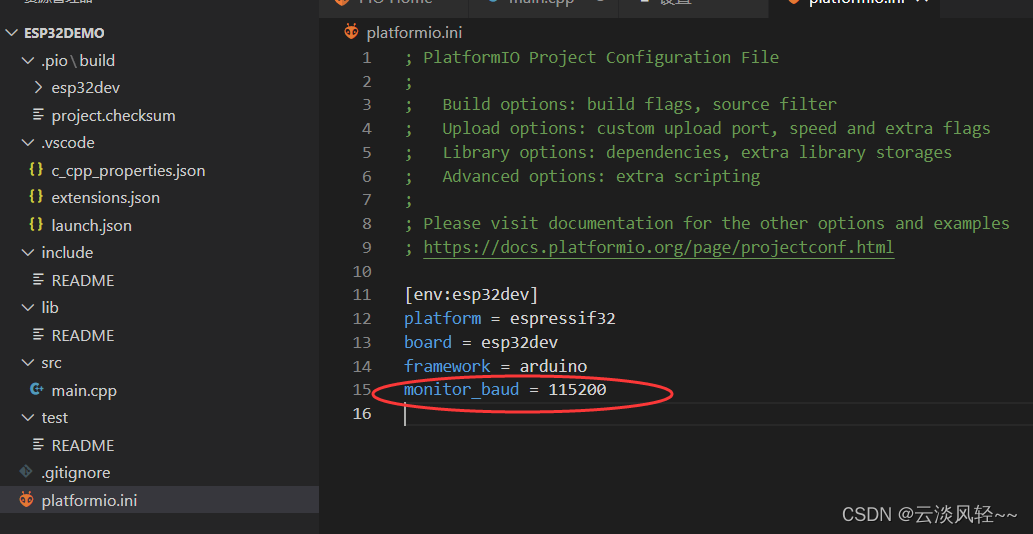Select platformio.ini PlatformIO icon in explorer
This screenshot has width=1033, height=534.
26,500
